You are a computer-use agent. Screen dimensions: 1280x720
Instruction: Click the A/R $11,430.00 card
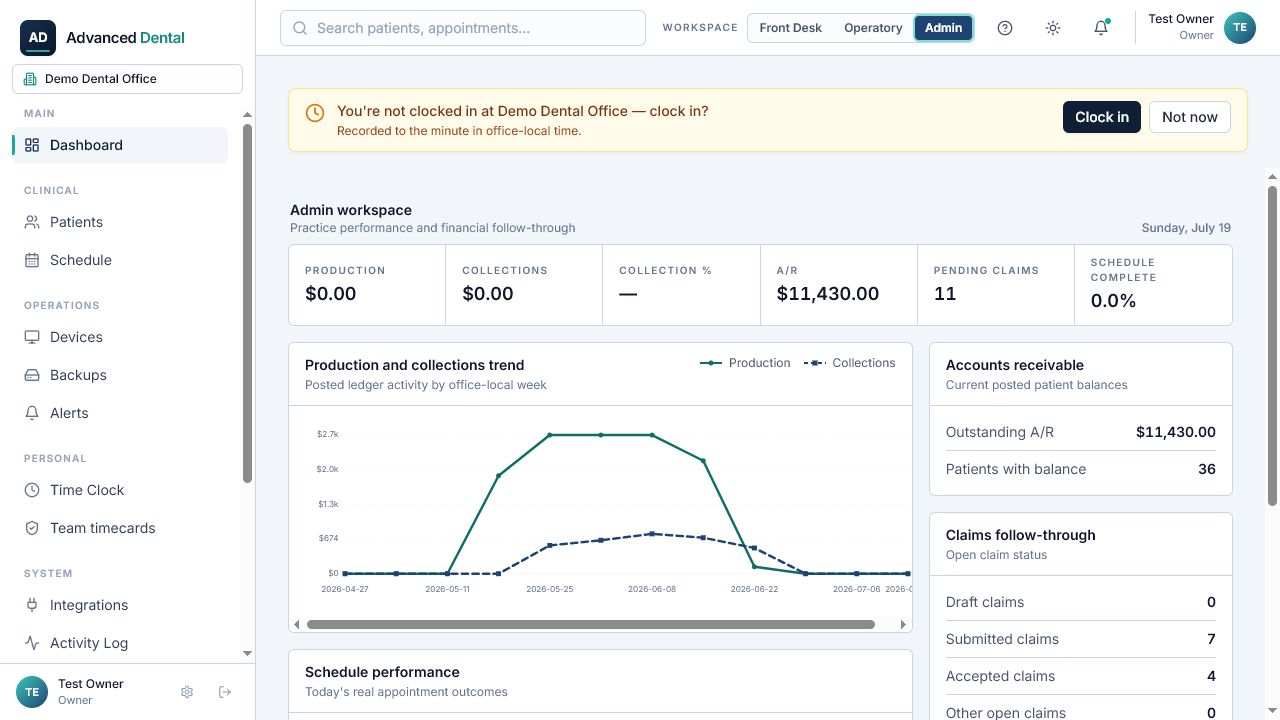[839, 285]
